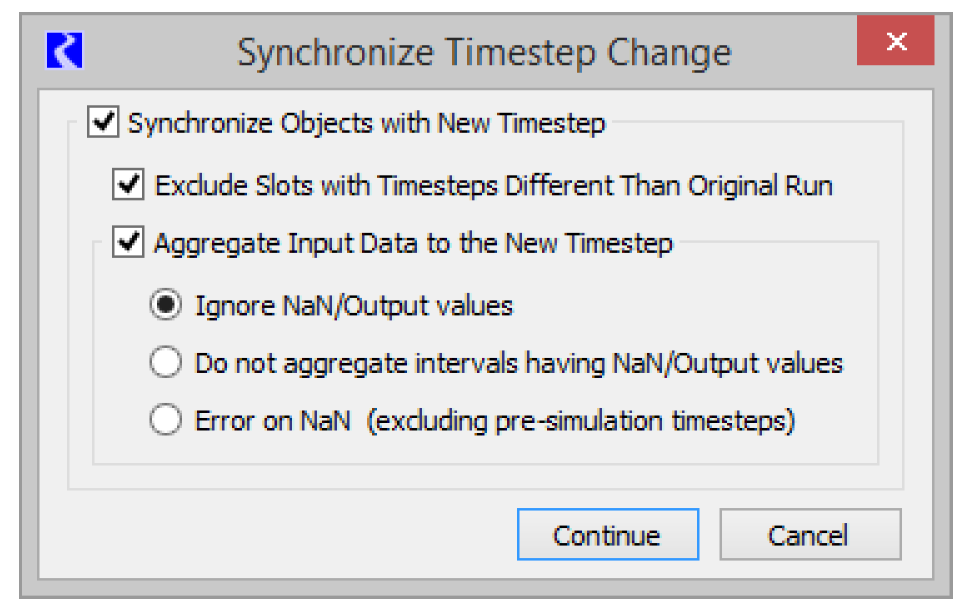Click the Synchronize Objects with New Timestep label
This screenshot has width=975, height=602.
click(366, 124)
